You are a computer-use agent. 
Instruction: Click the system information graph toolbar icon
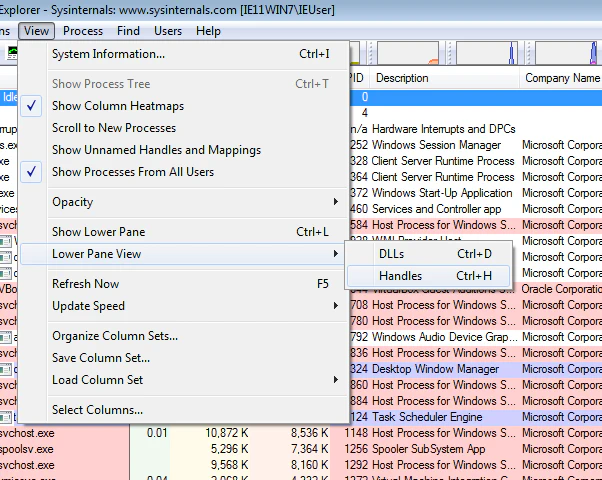point(12,53)
